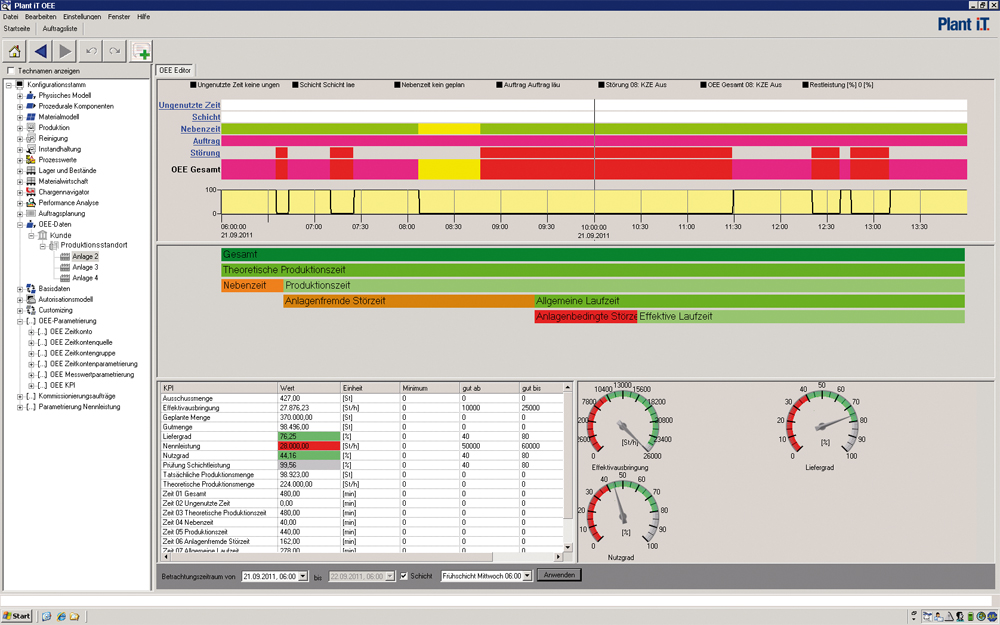Click the Nebenzeit link in chart
The image size is (1000, 625).
click(200, 129)
